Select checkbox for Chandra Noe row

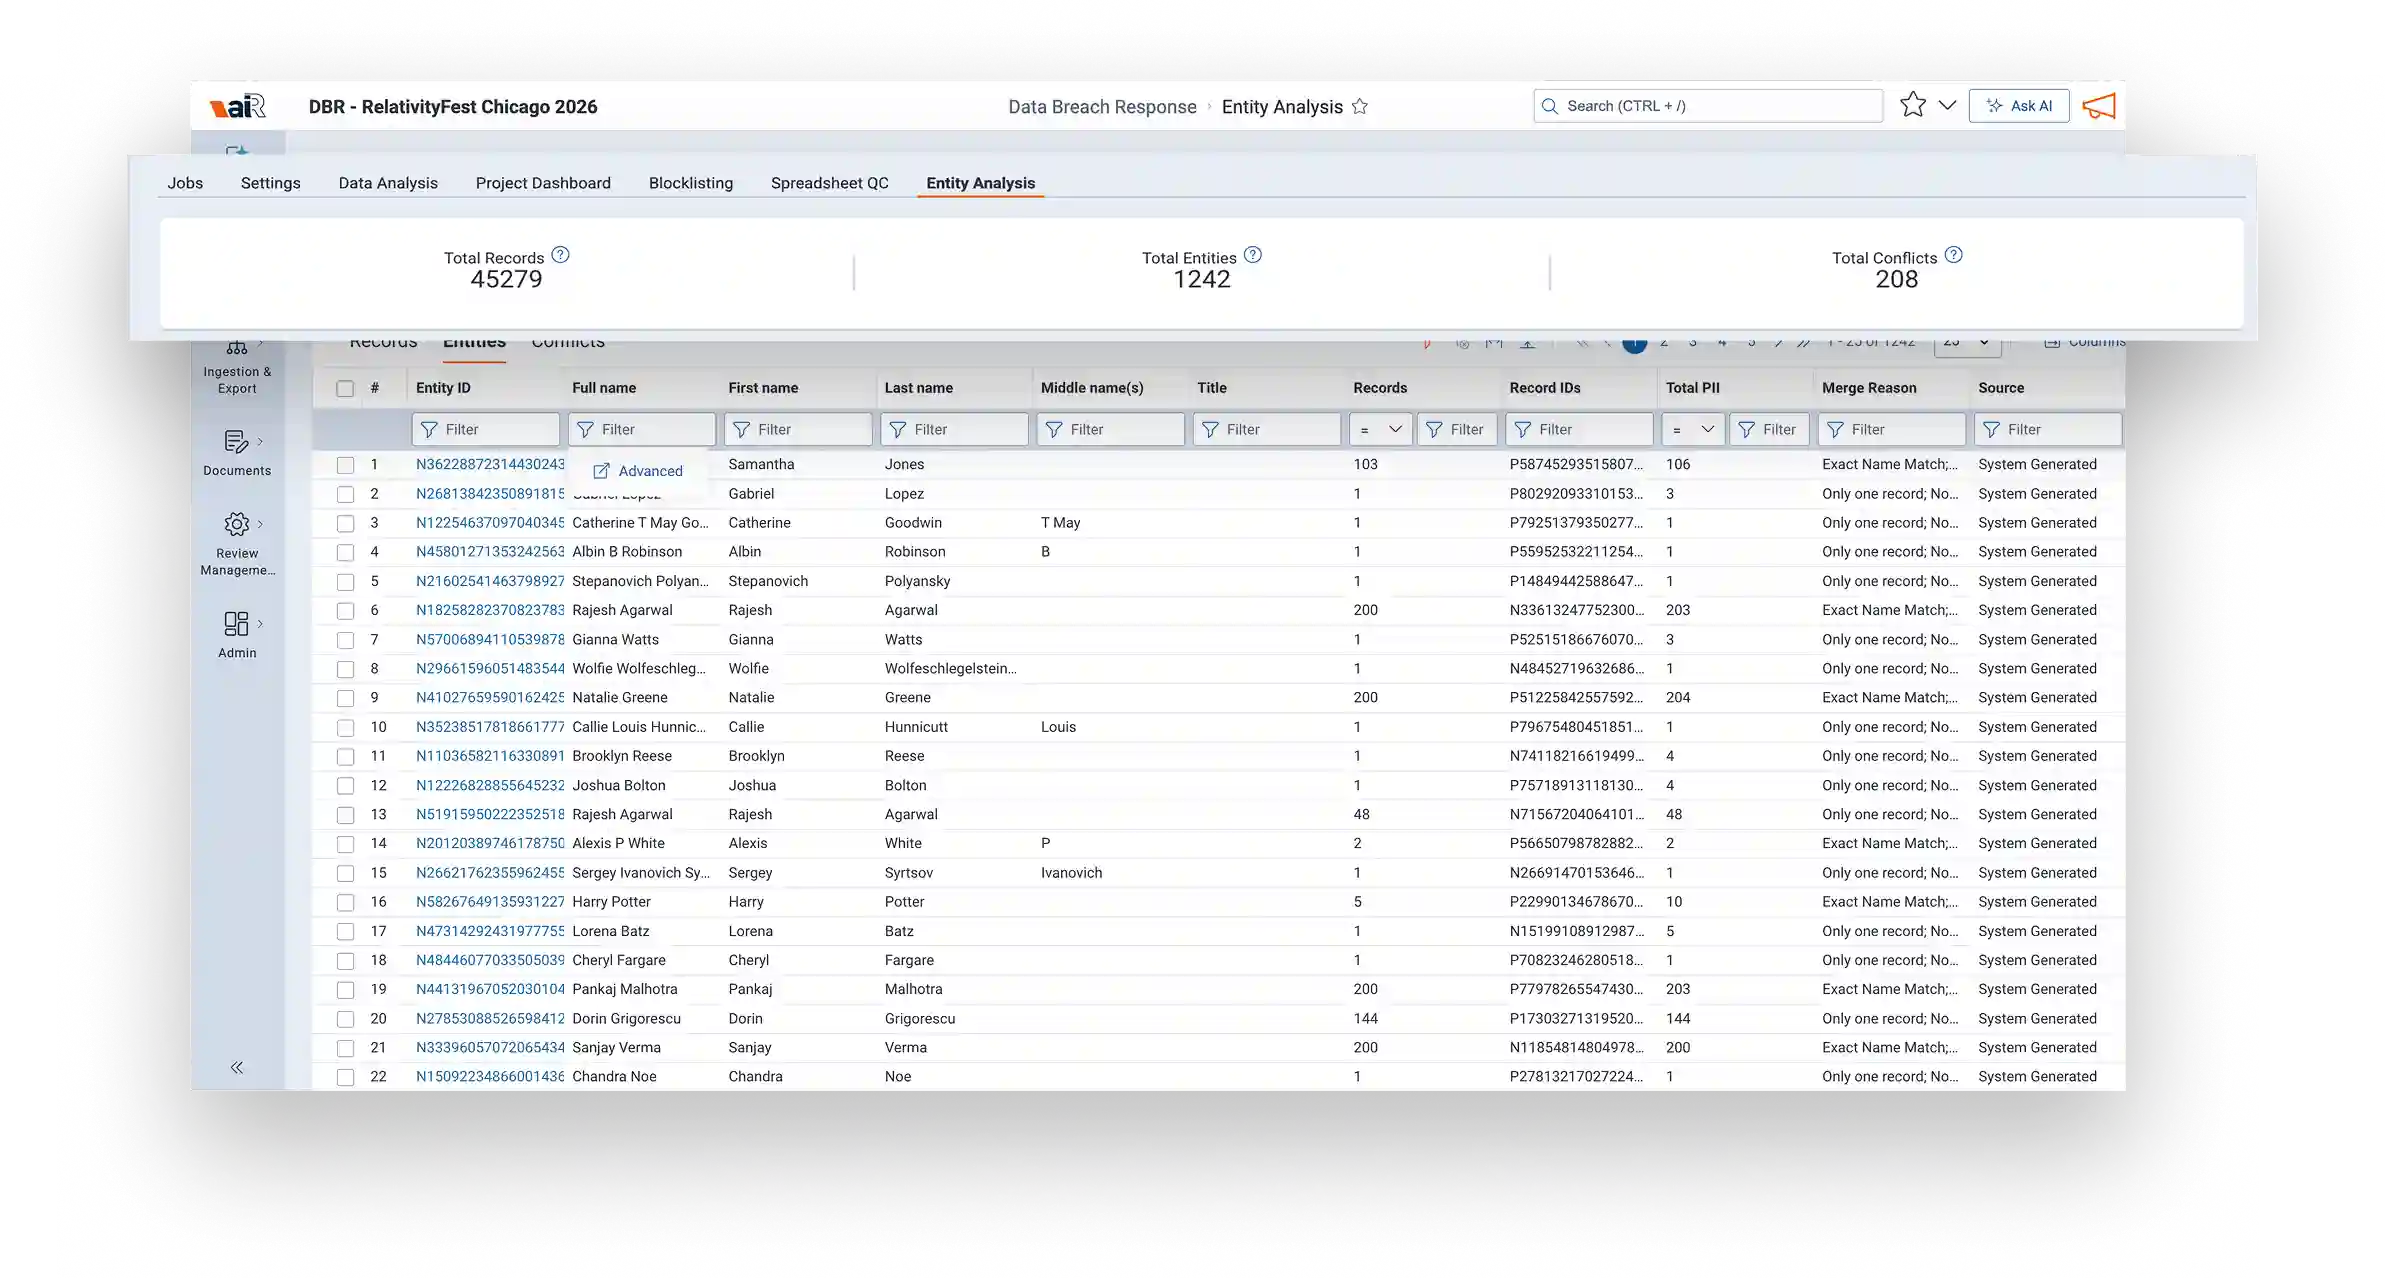[345, 1077]
